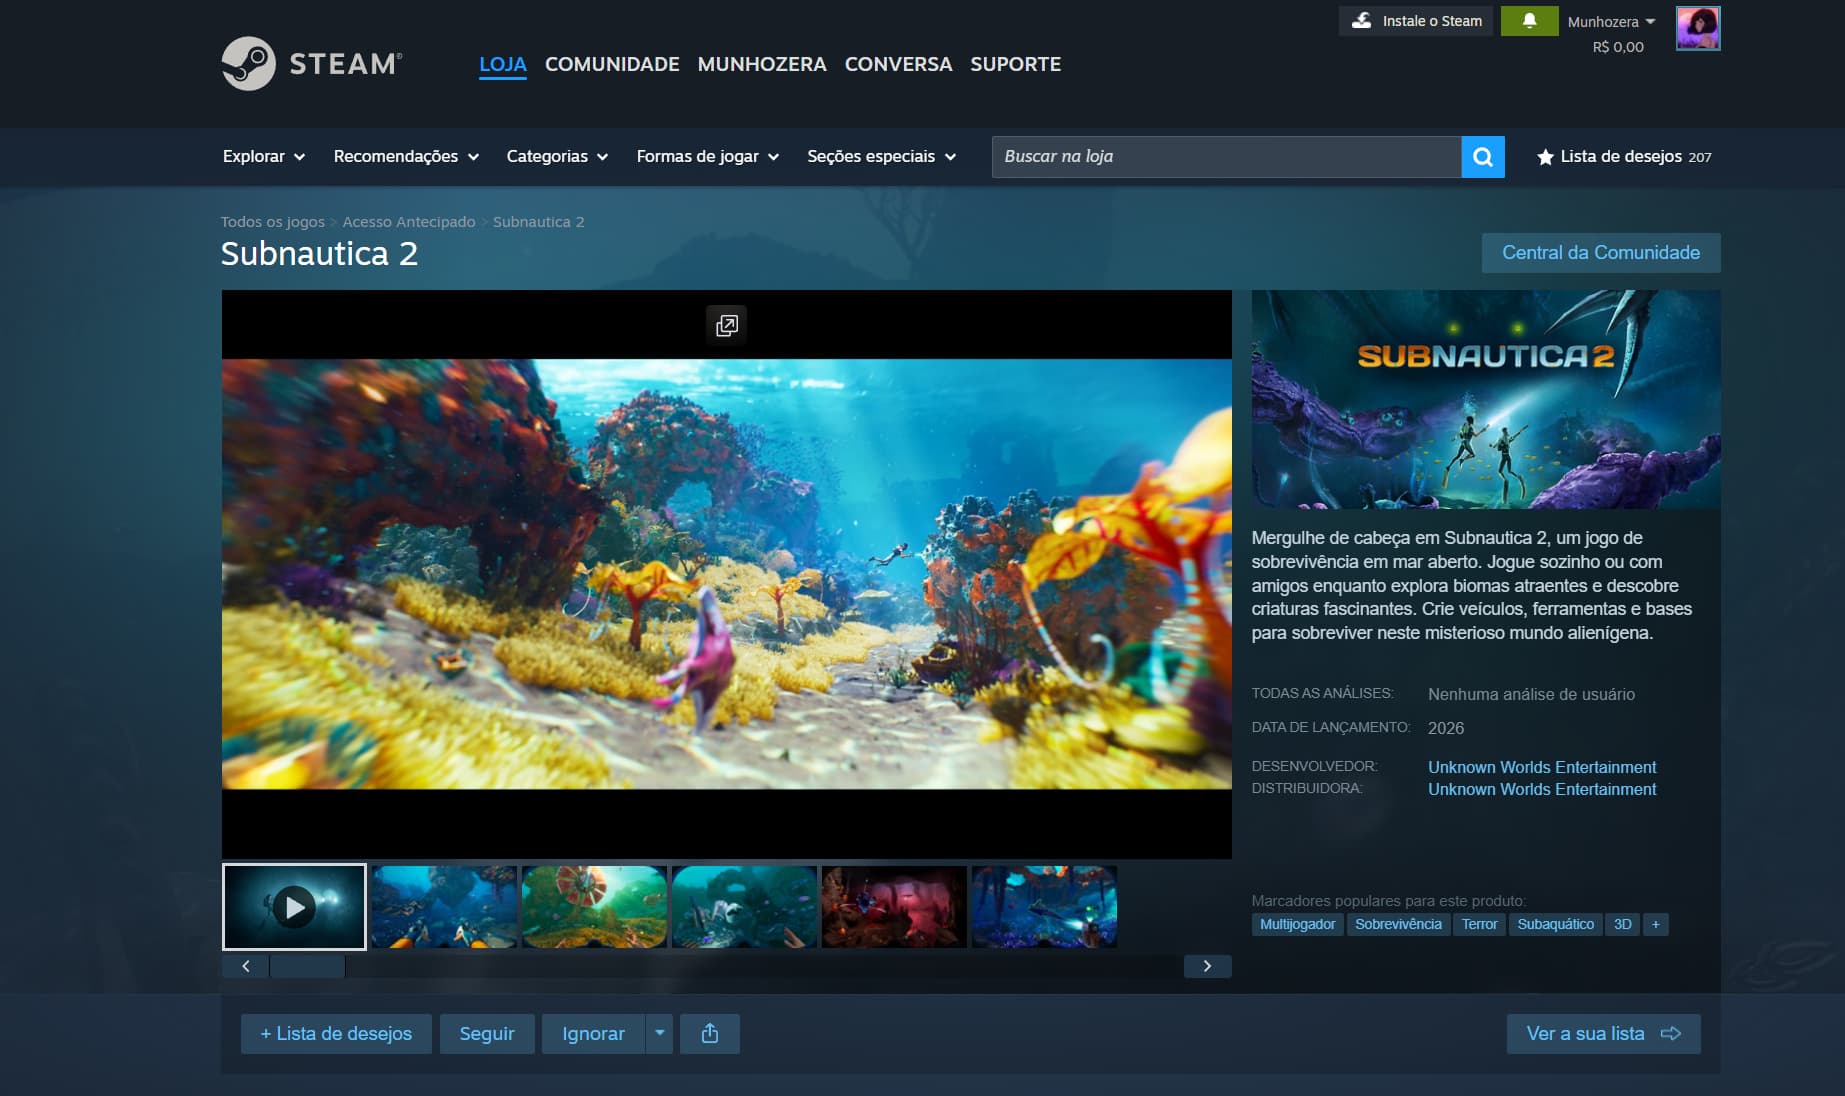Click the share icon beside the Ignorar button
This screenshot has height=1096, width=1845.
click(710, 1033)
